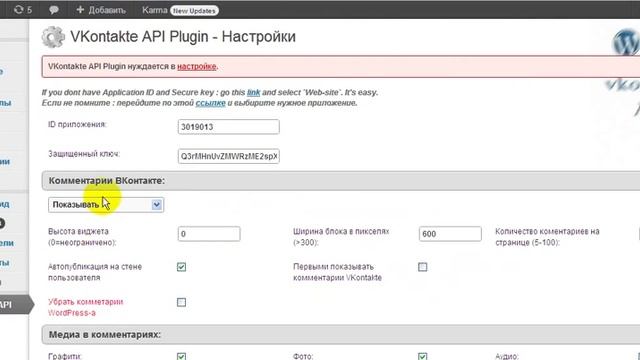Follow the 'link' to create an application
The width and height of the screenshot is (640, 360).
(253, 92)
